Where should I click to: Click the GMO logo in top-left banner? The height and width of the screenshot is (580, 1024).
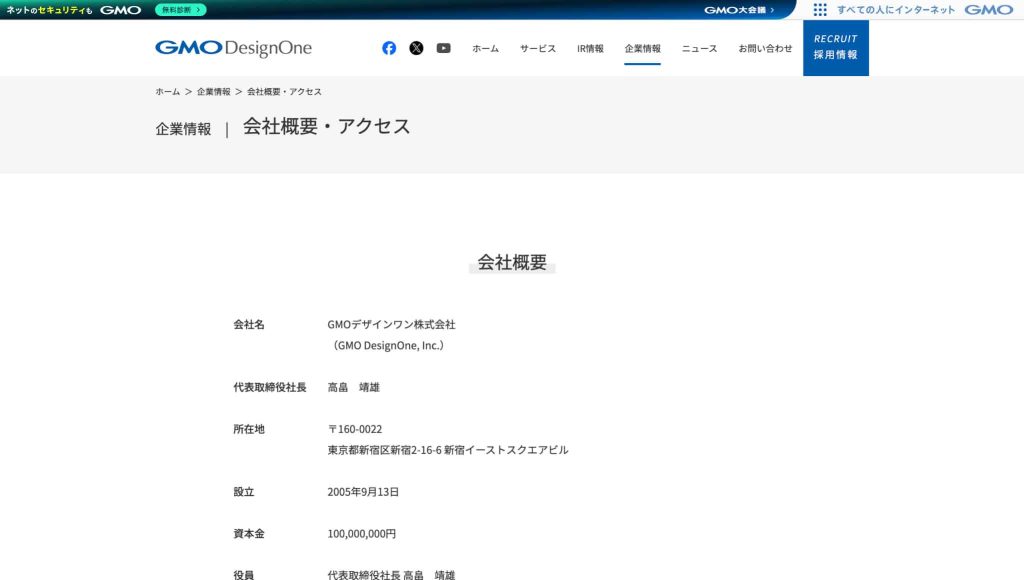120,10
